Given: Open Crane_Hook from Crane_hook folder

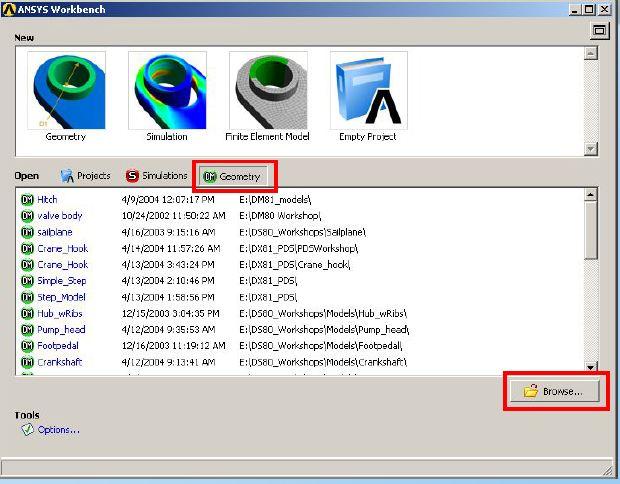Looking at the screenshot, I should point(63,265).
